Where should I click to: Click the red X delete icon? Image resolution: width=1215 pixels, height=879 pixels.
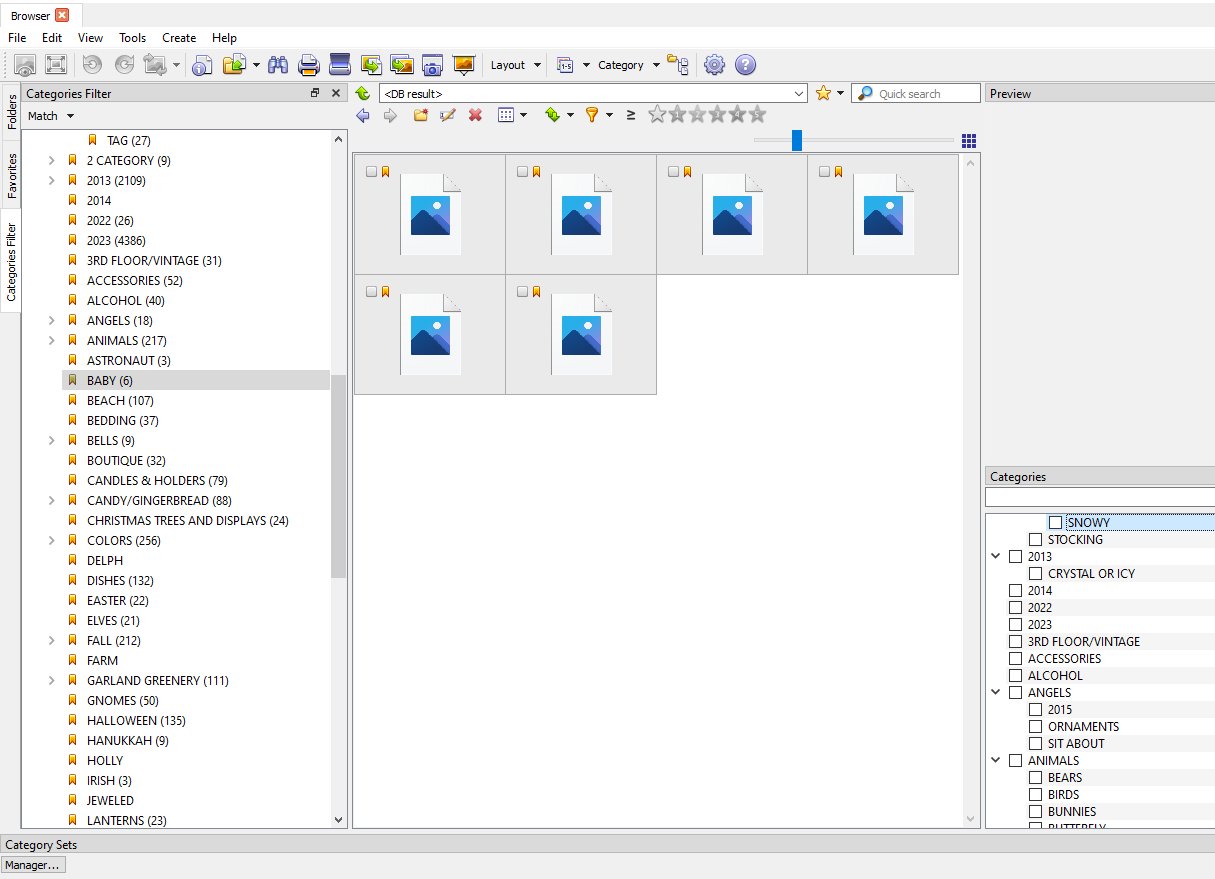(475, 115)
